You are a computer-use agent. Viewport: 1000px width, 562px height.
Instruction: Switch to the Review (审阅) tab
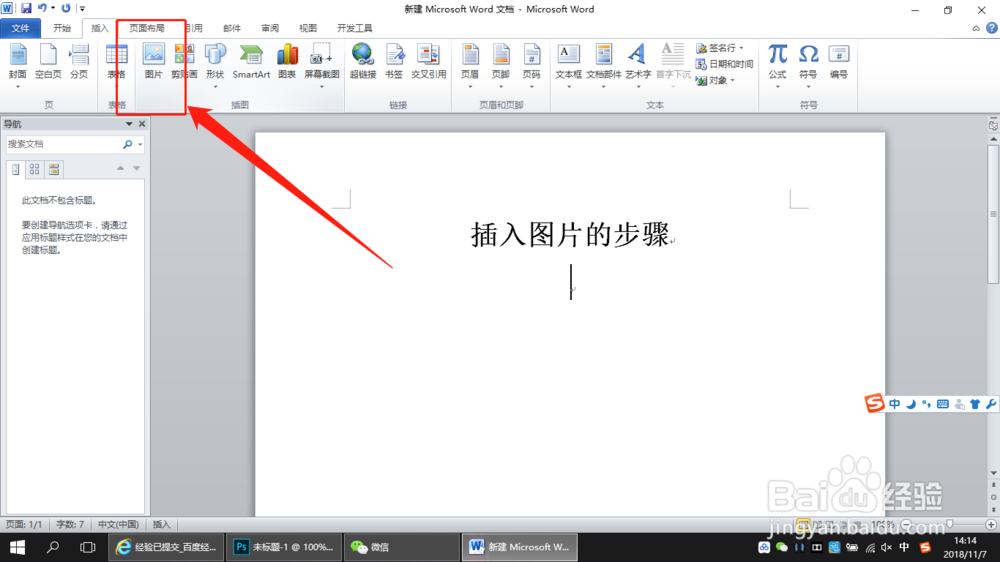[270, 28]
